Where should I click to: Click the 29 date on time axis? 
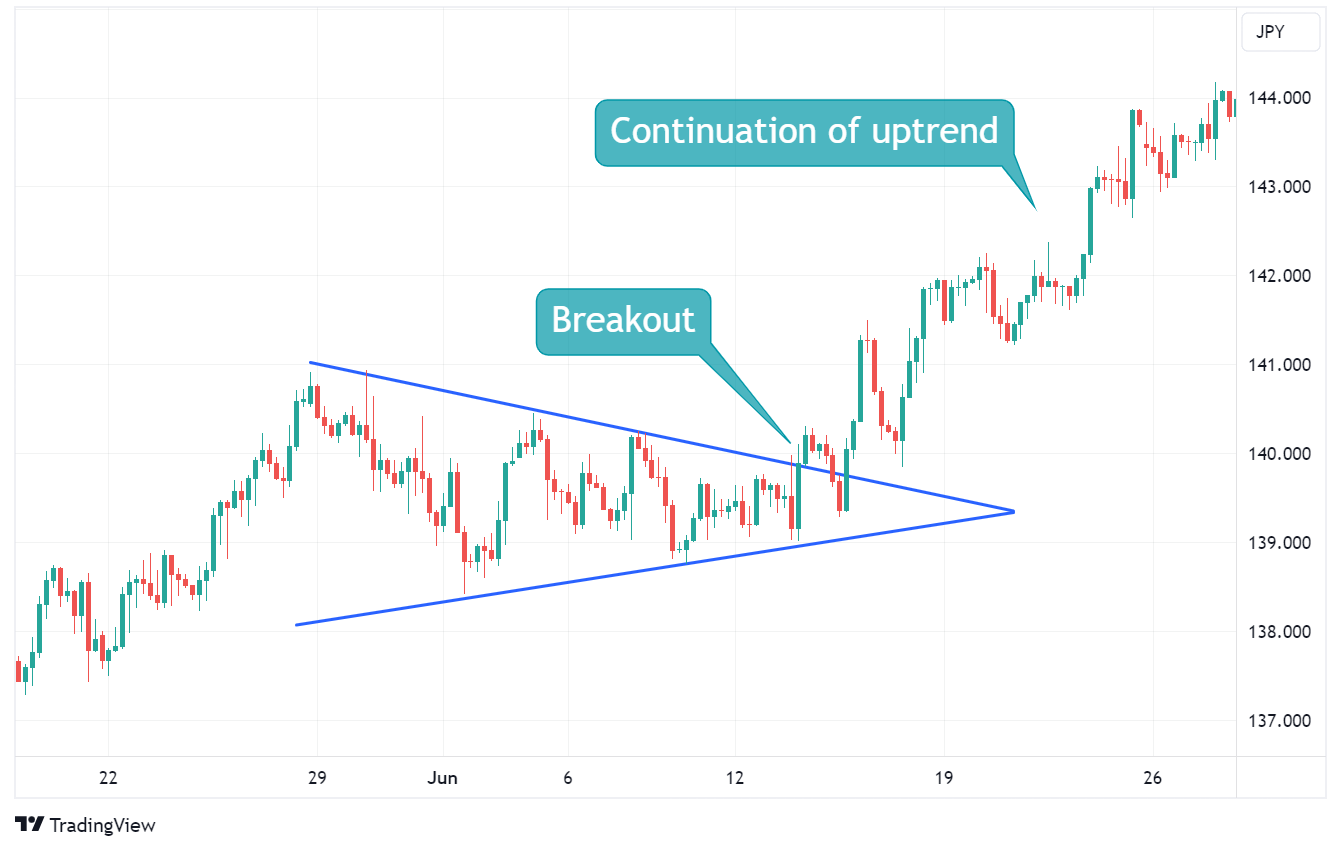[x=318, y=778]
